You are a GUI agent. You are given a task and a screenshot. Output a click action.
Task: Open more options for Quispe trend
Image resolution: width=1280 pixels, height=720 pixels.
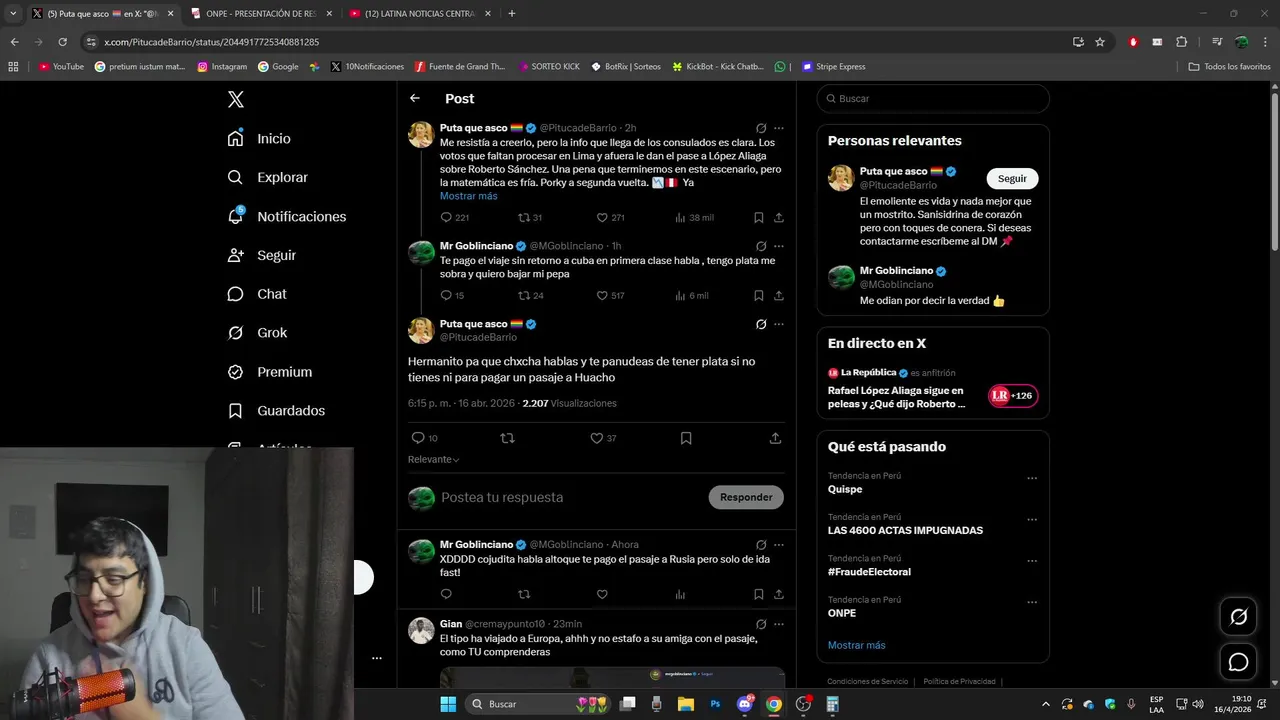[1032, 478]
